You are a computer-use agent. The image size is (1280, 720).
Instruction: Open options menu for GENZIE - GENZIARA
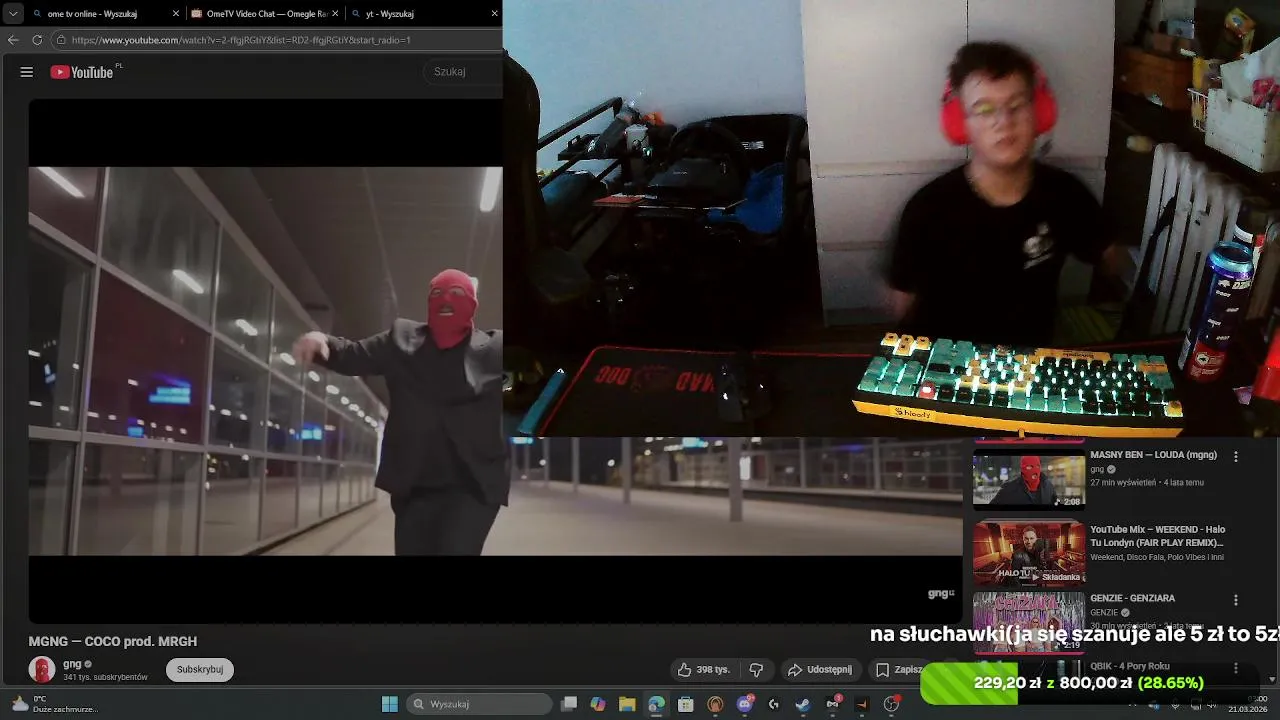point(1235,600)
